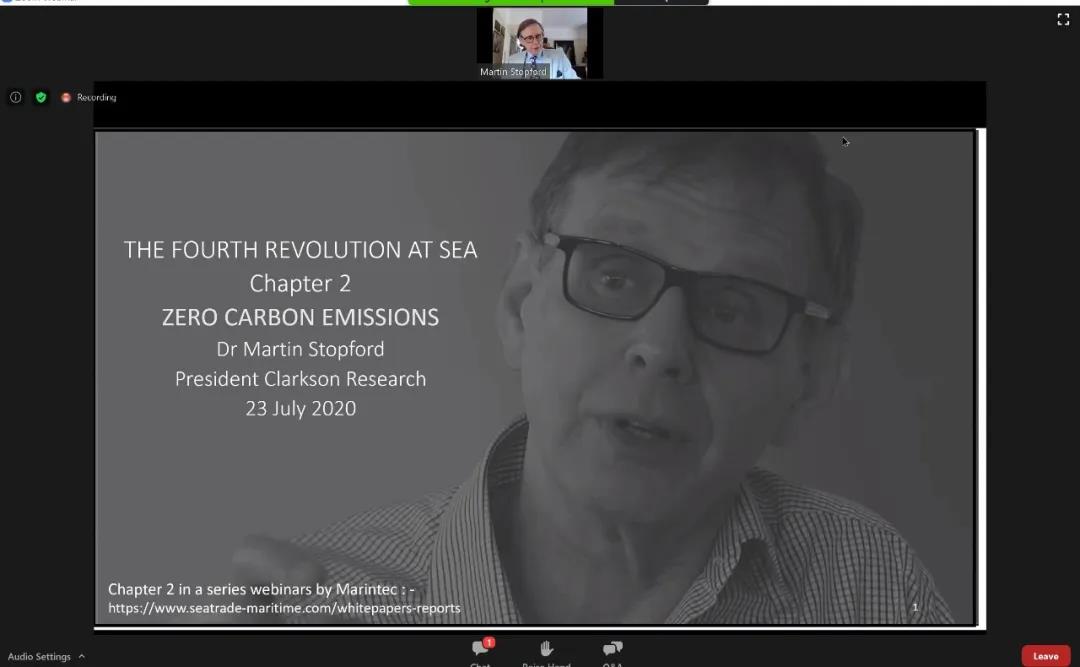The image size is (1080, 667).
Task: Click the slide number '1'
Action: [x=915, y=607]
